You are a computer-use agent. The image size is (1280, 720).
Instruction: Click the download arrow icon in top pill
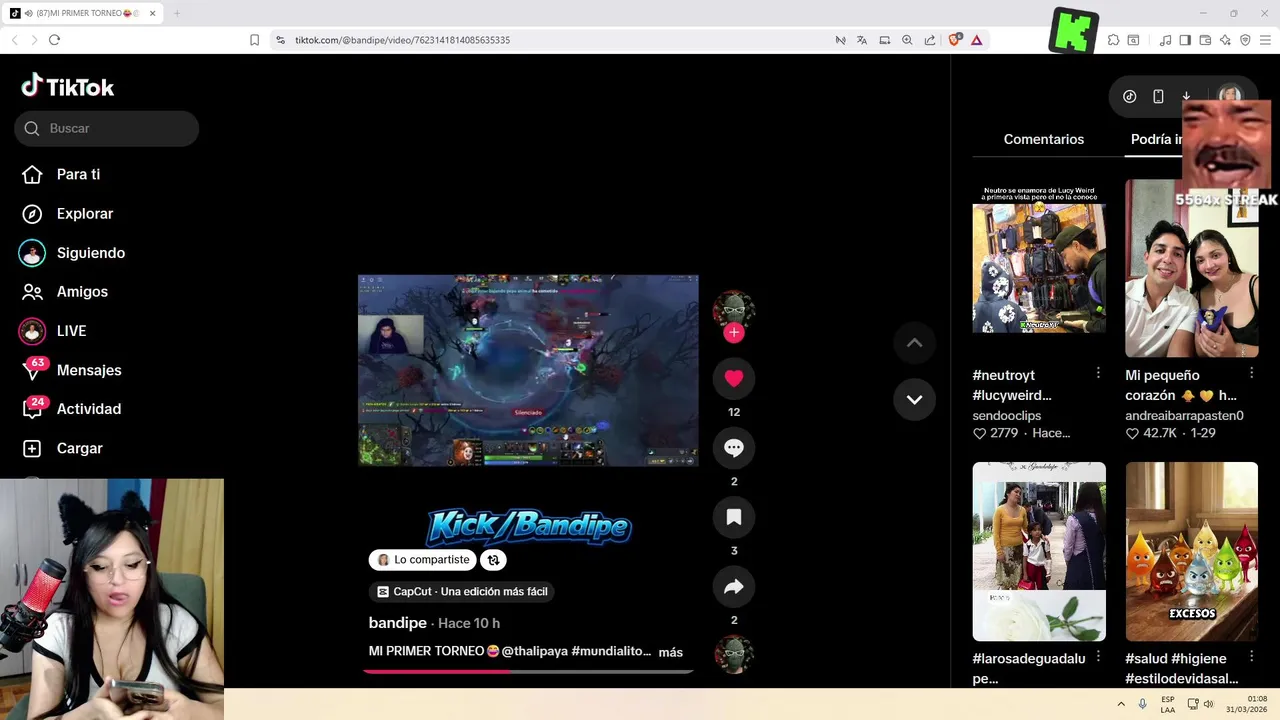(x=1186, y=97)
